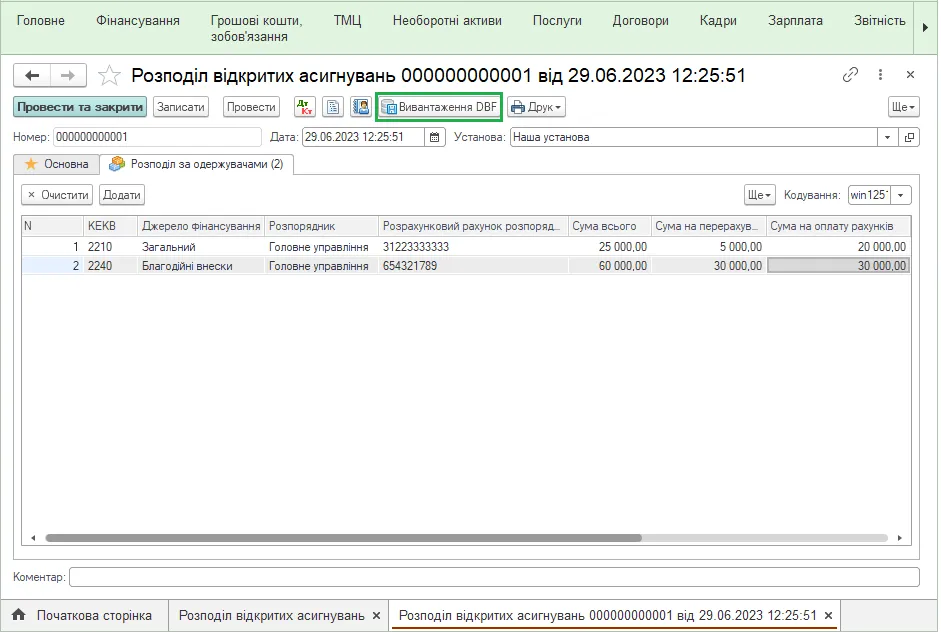Image resolution: width=941 pixels, height=632 pixels.
Task: Click the Номер input field
Action: point(157,137)
